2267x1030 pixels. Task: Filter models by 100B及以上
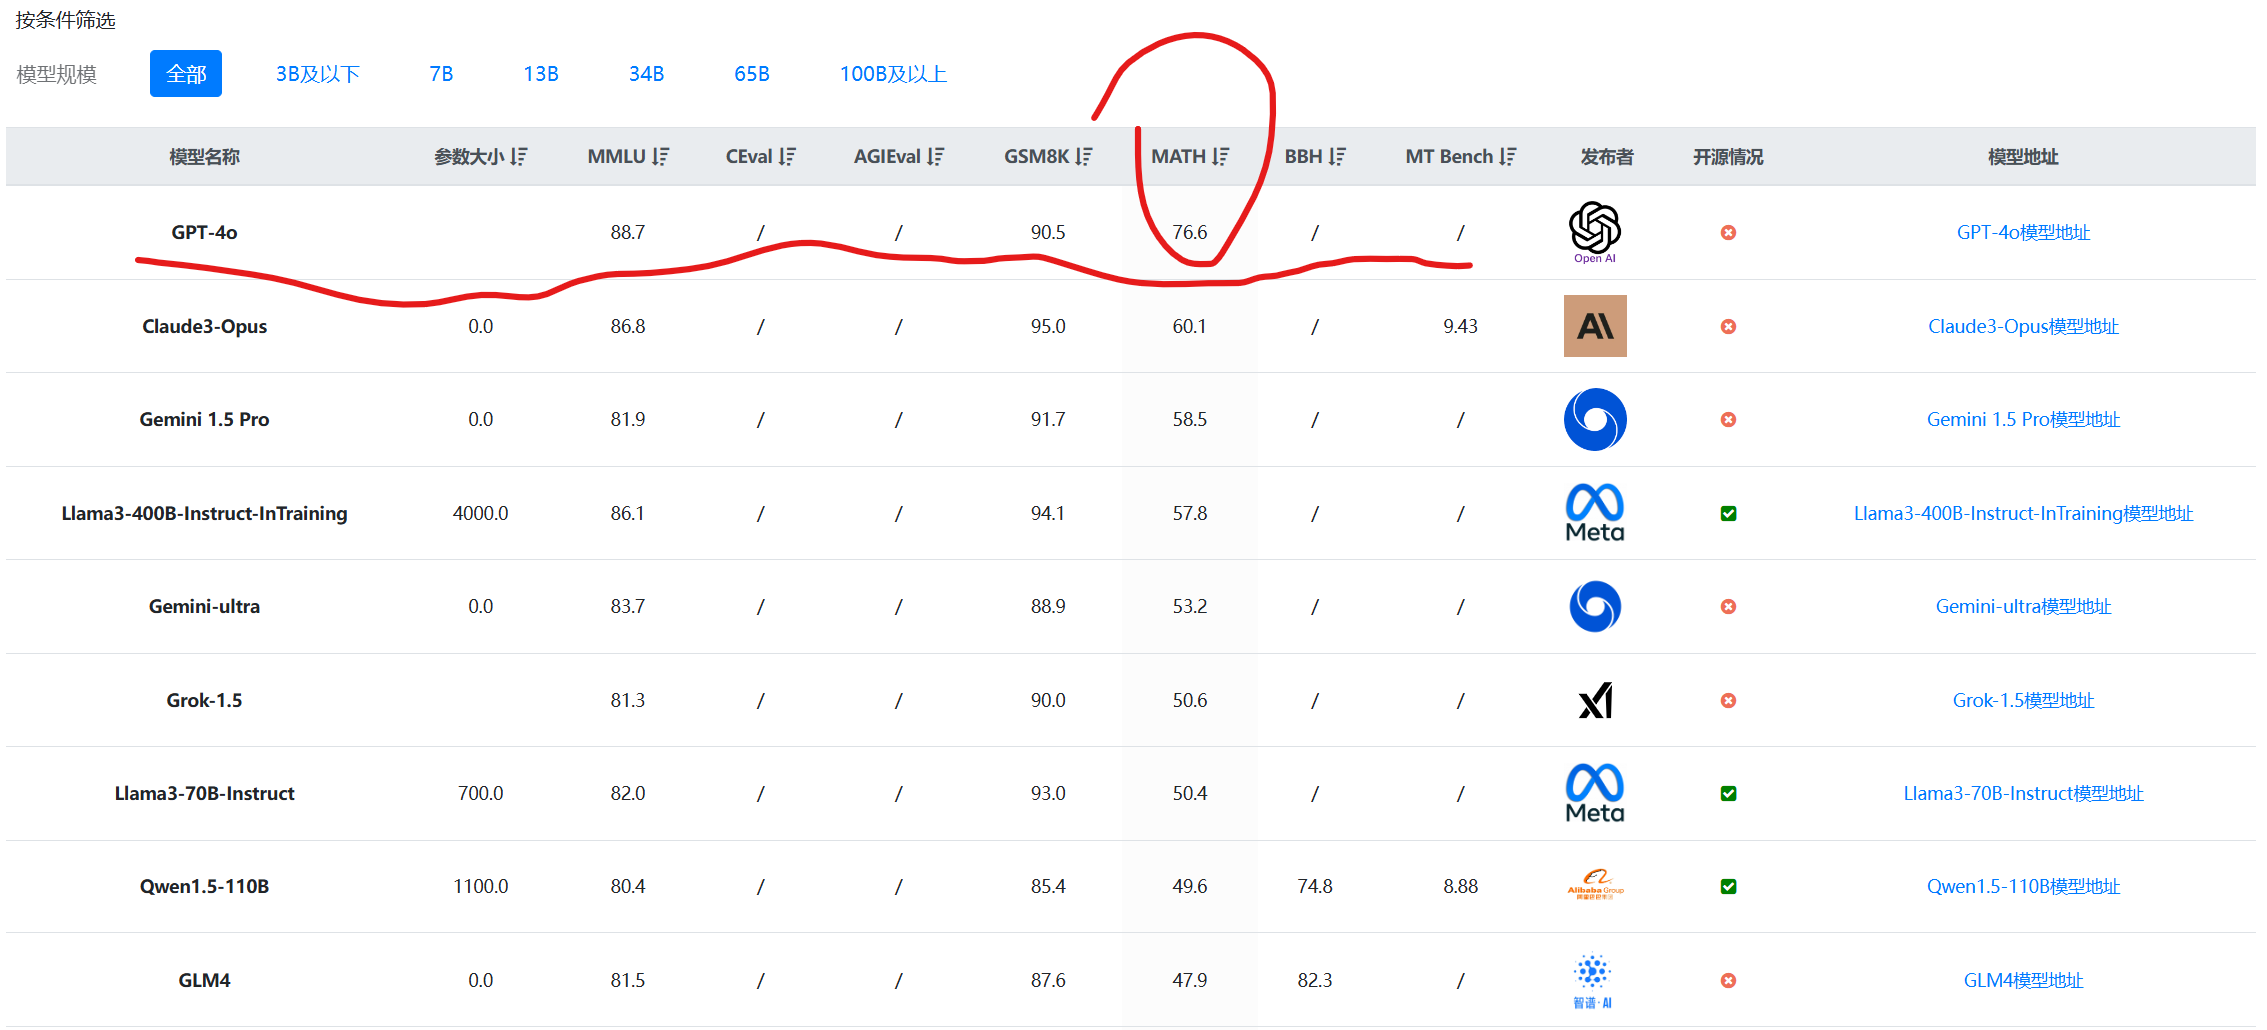893,74
